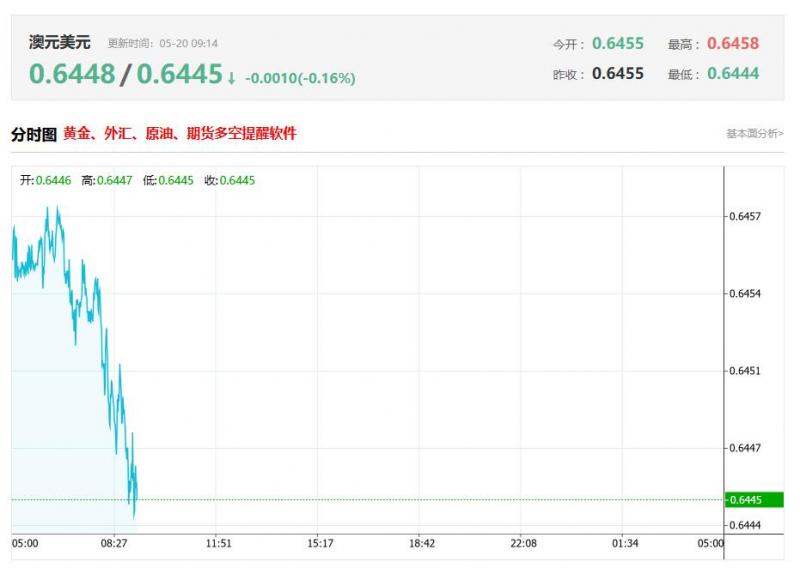Click the 0.6451 y-axis label
Screen dimensions: 800x574
[745, 371]
